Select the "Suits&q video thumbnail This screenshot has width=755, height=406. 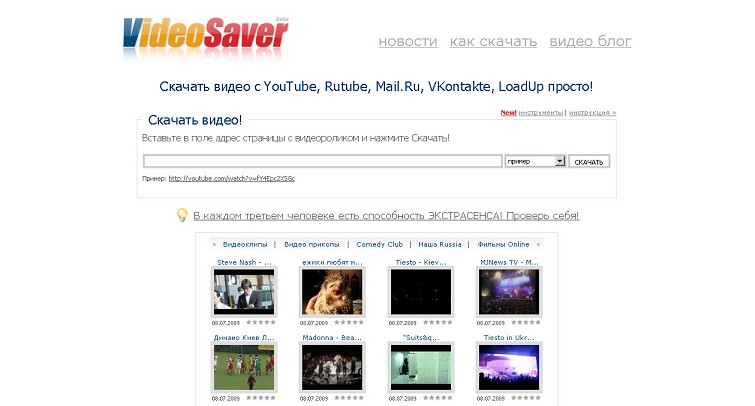[421, 367]
